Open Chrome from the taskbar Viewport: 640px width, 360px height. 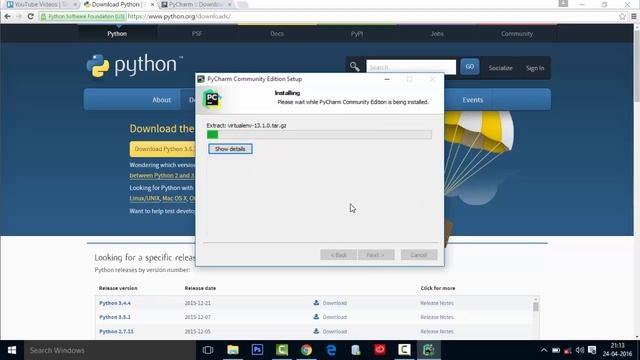point(306,350)
